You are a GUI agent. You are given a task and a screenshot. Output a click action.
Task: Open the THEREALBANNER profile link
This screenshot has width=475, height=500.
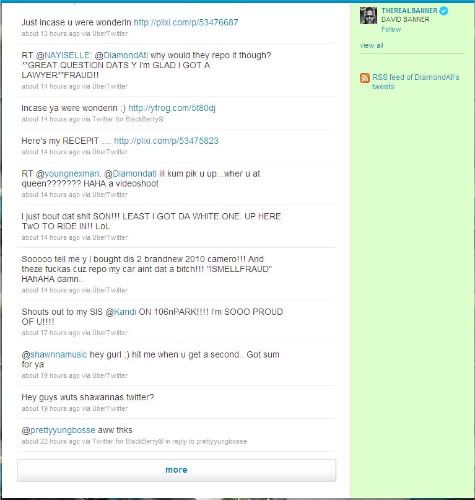point(409,11)
